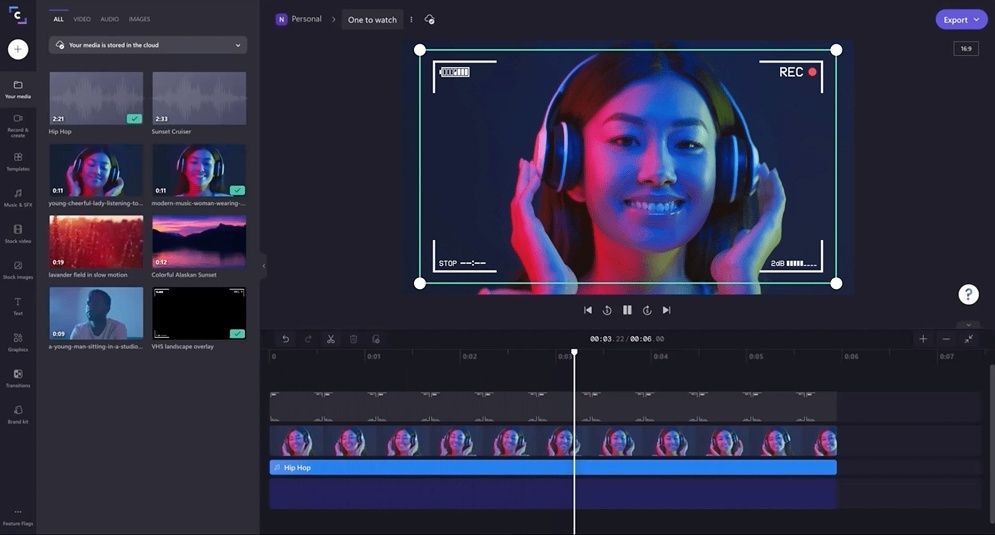Screen dimensions: 995x535
Task: Select the Text tool in sidebar
Action: 18,306
